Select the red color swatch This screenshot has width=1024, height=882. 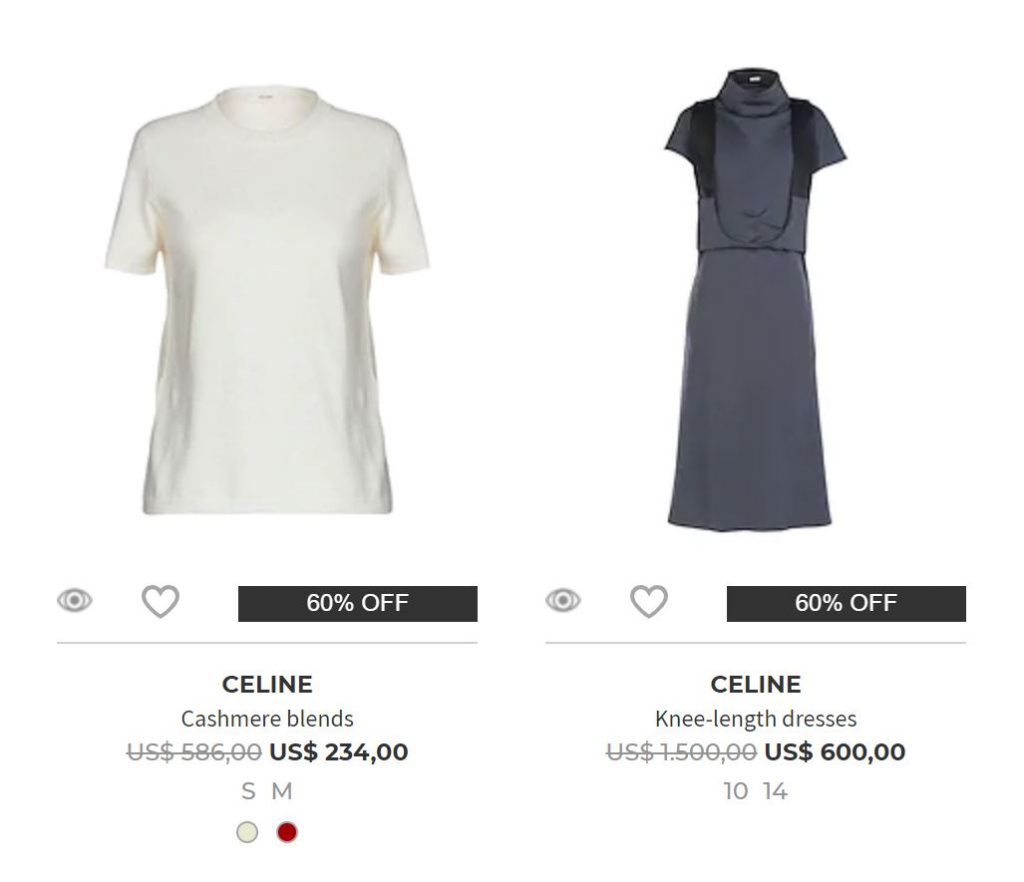point(287,832)
